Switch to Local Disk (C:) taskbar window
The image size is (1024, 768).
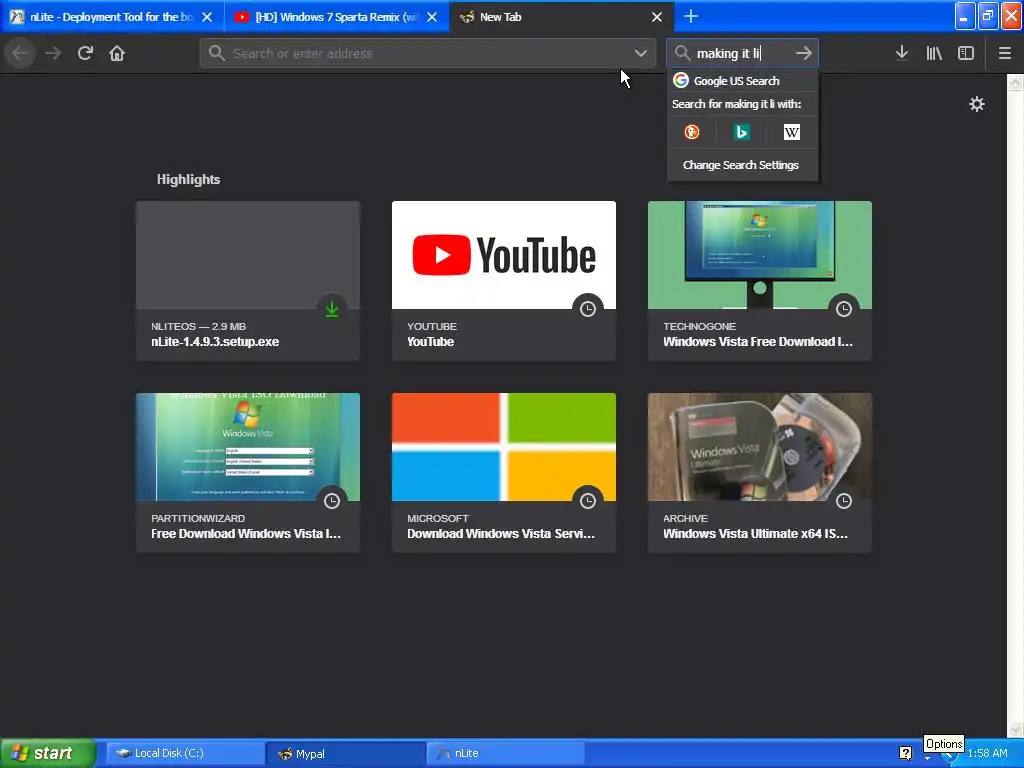[185, 753]
